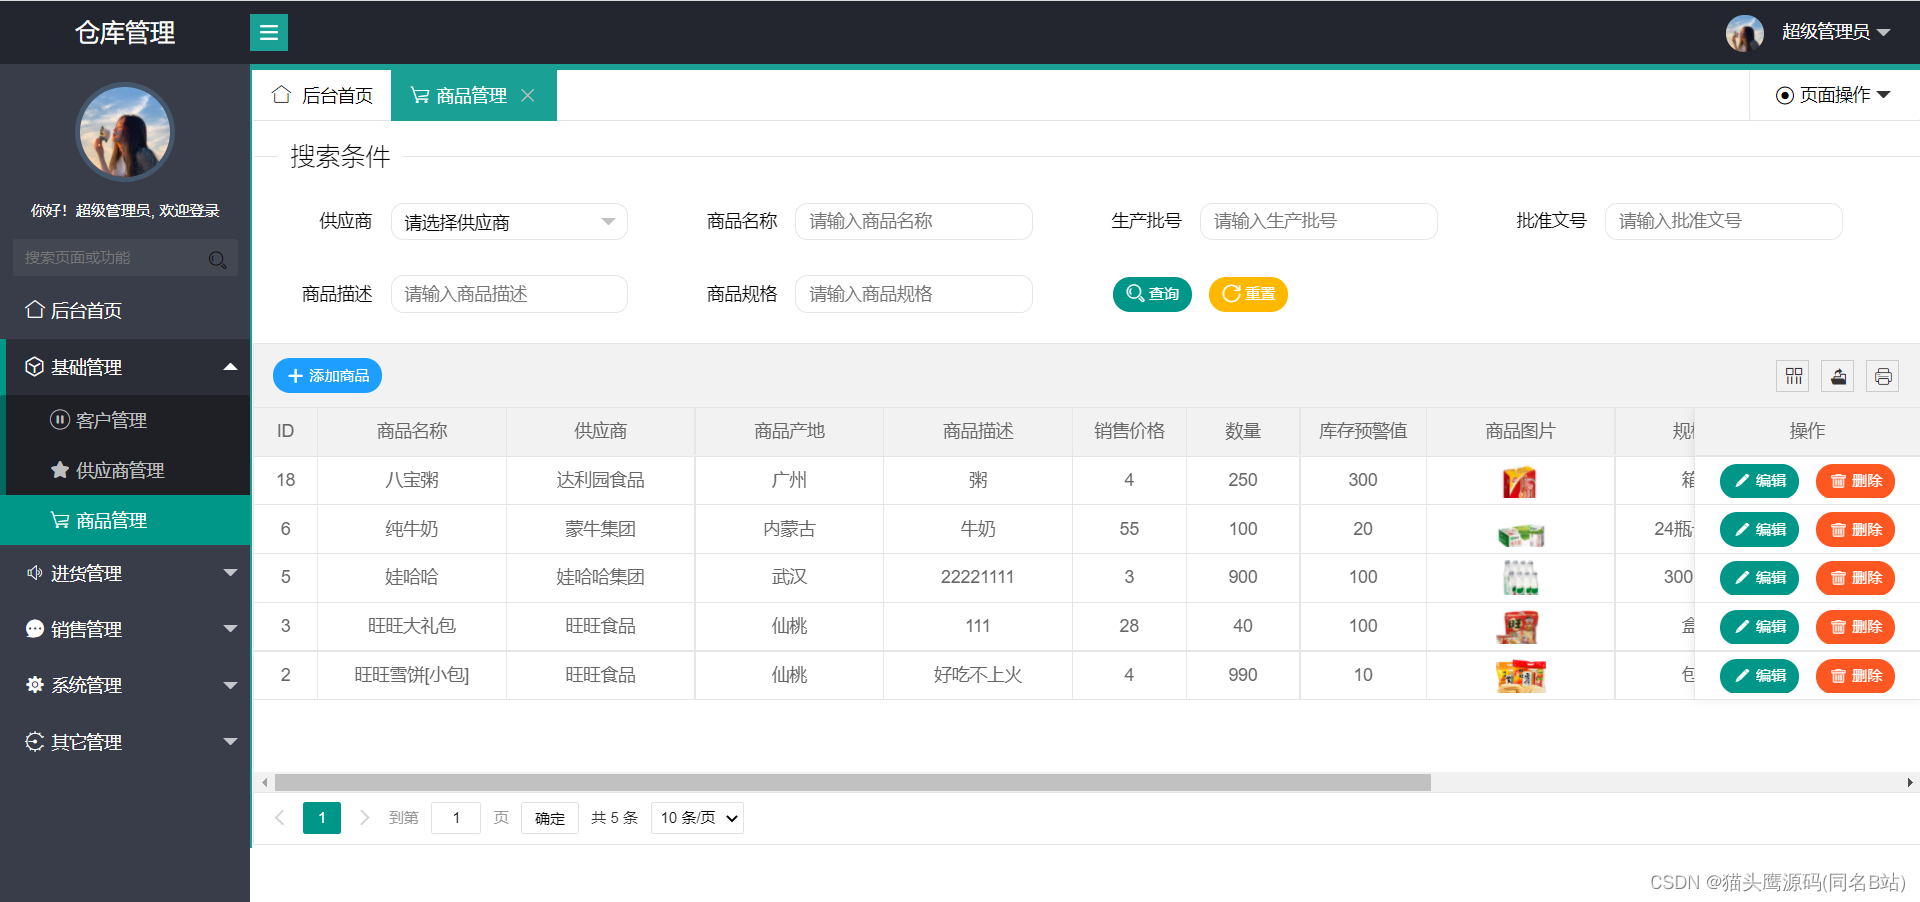Click page number 1 in pagination
Viewport: 1920px width, 902px height.
[x=322, y=818]
